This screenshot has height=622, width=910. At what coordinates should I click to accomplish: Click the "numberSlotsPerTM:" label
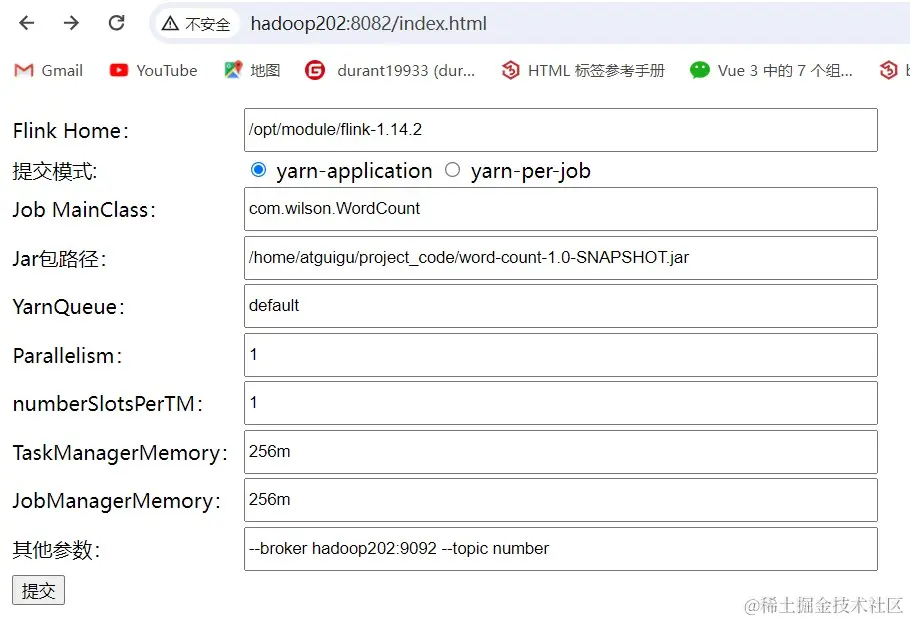click(x=108, y=403)
